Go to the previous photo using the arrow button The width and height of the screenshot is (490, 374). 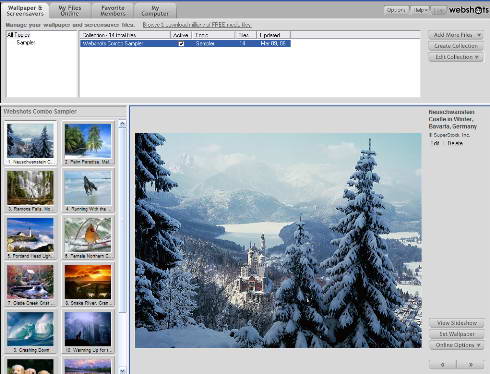coord(443,364)
